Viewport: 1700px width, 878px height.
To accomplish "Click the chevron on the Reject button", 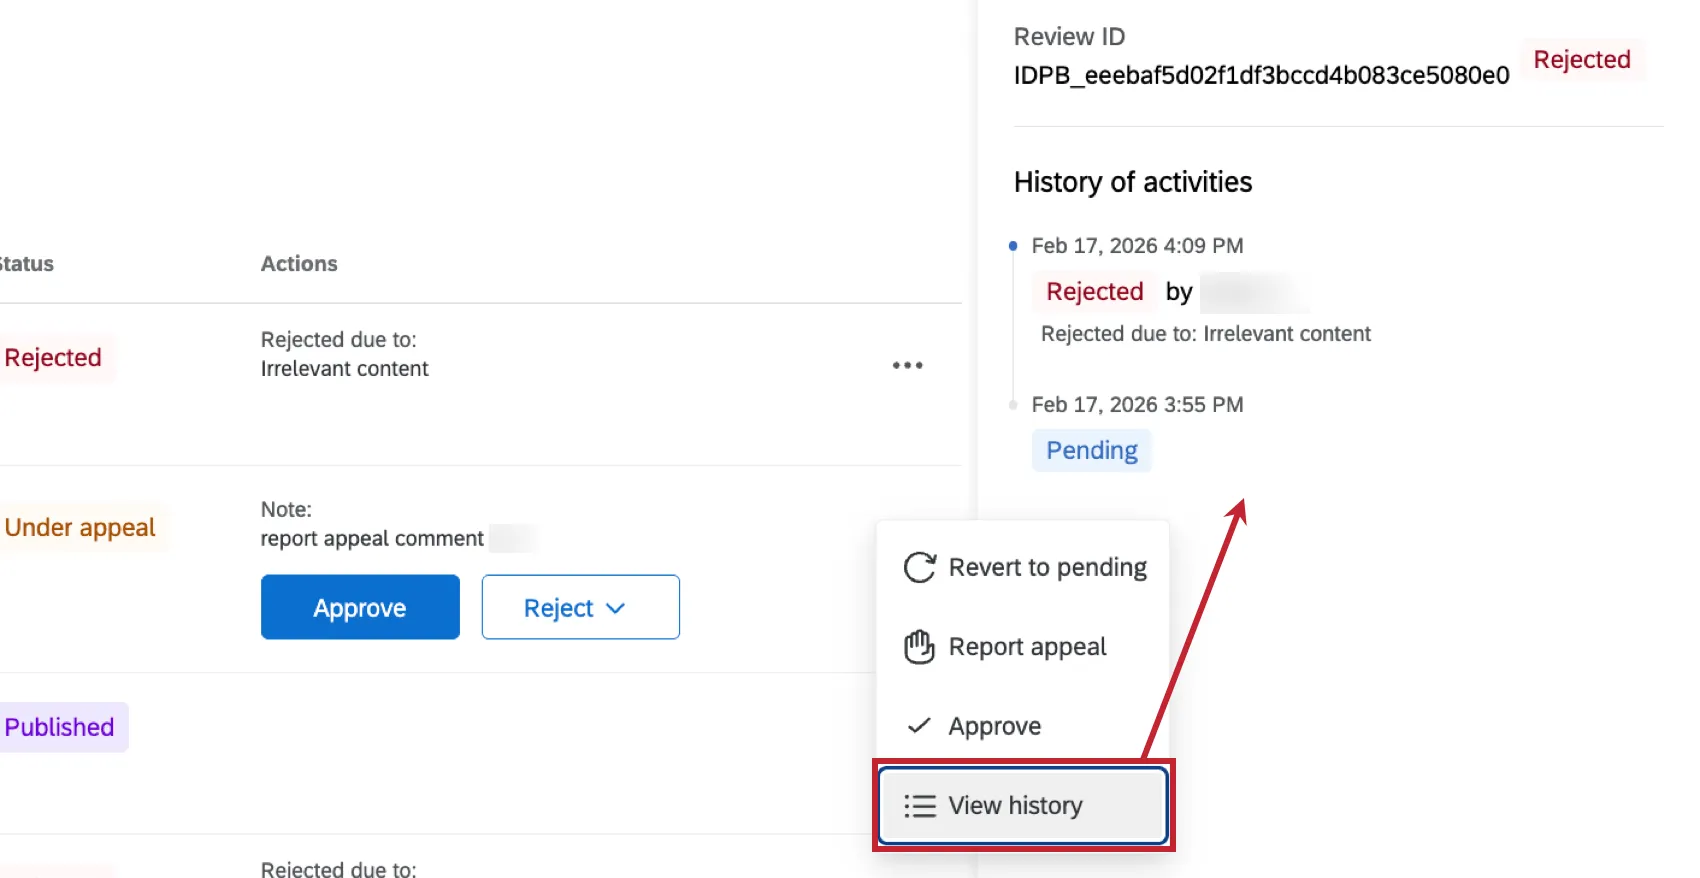I will pos(616,608).
